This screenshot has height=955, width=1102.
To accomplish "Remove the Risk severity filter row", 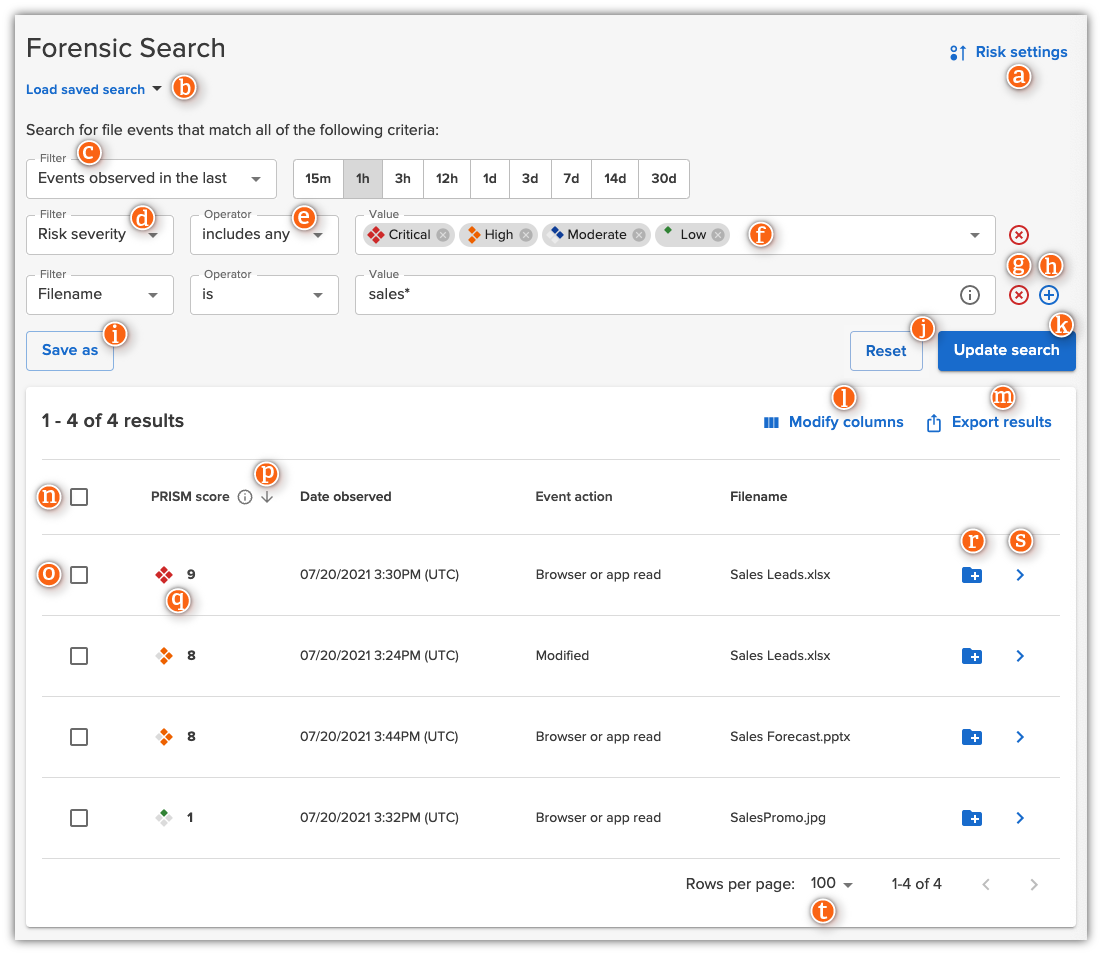I will (x=1018, y=235).
